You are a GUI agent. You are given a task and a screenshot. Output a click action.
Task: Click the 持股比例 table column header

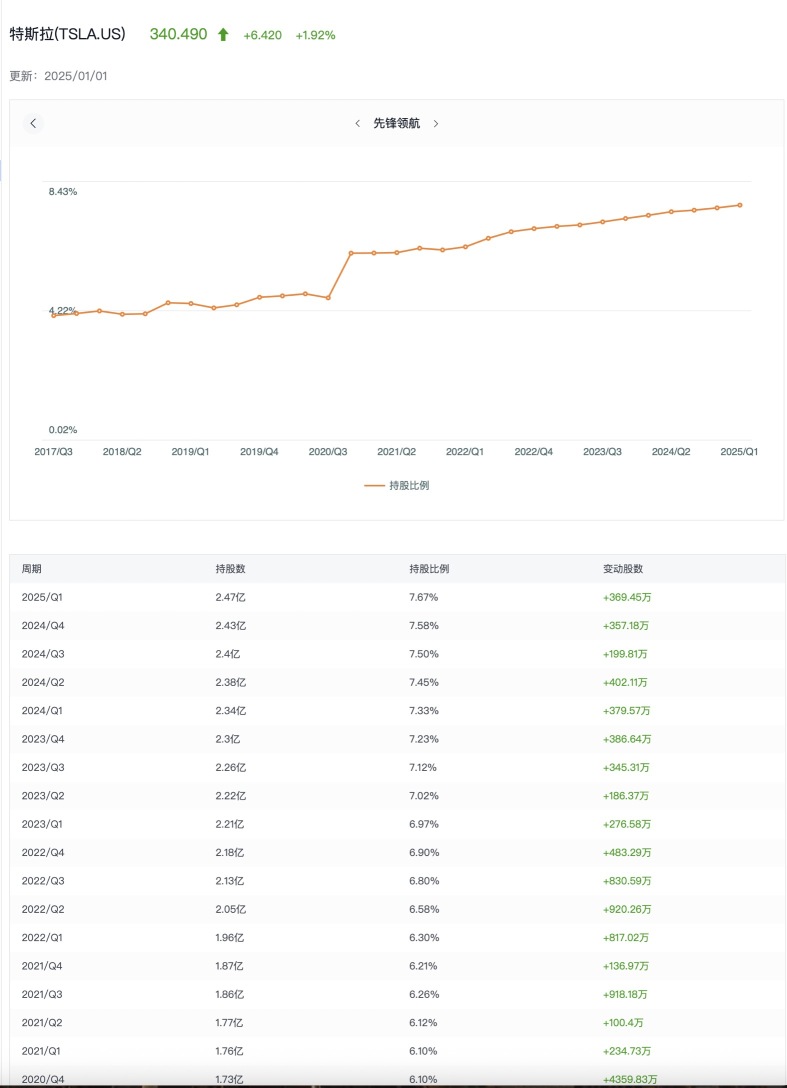pyautogui.click(x=429, y=569)
